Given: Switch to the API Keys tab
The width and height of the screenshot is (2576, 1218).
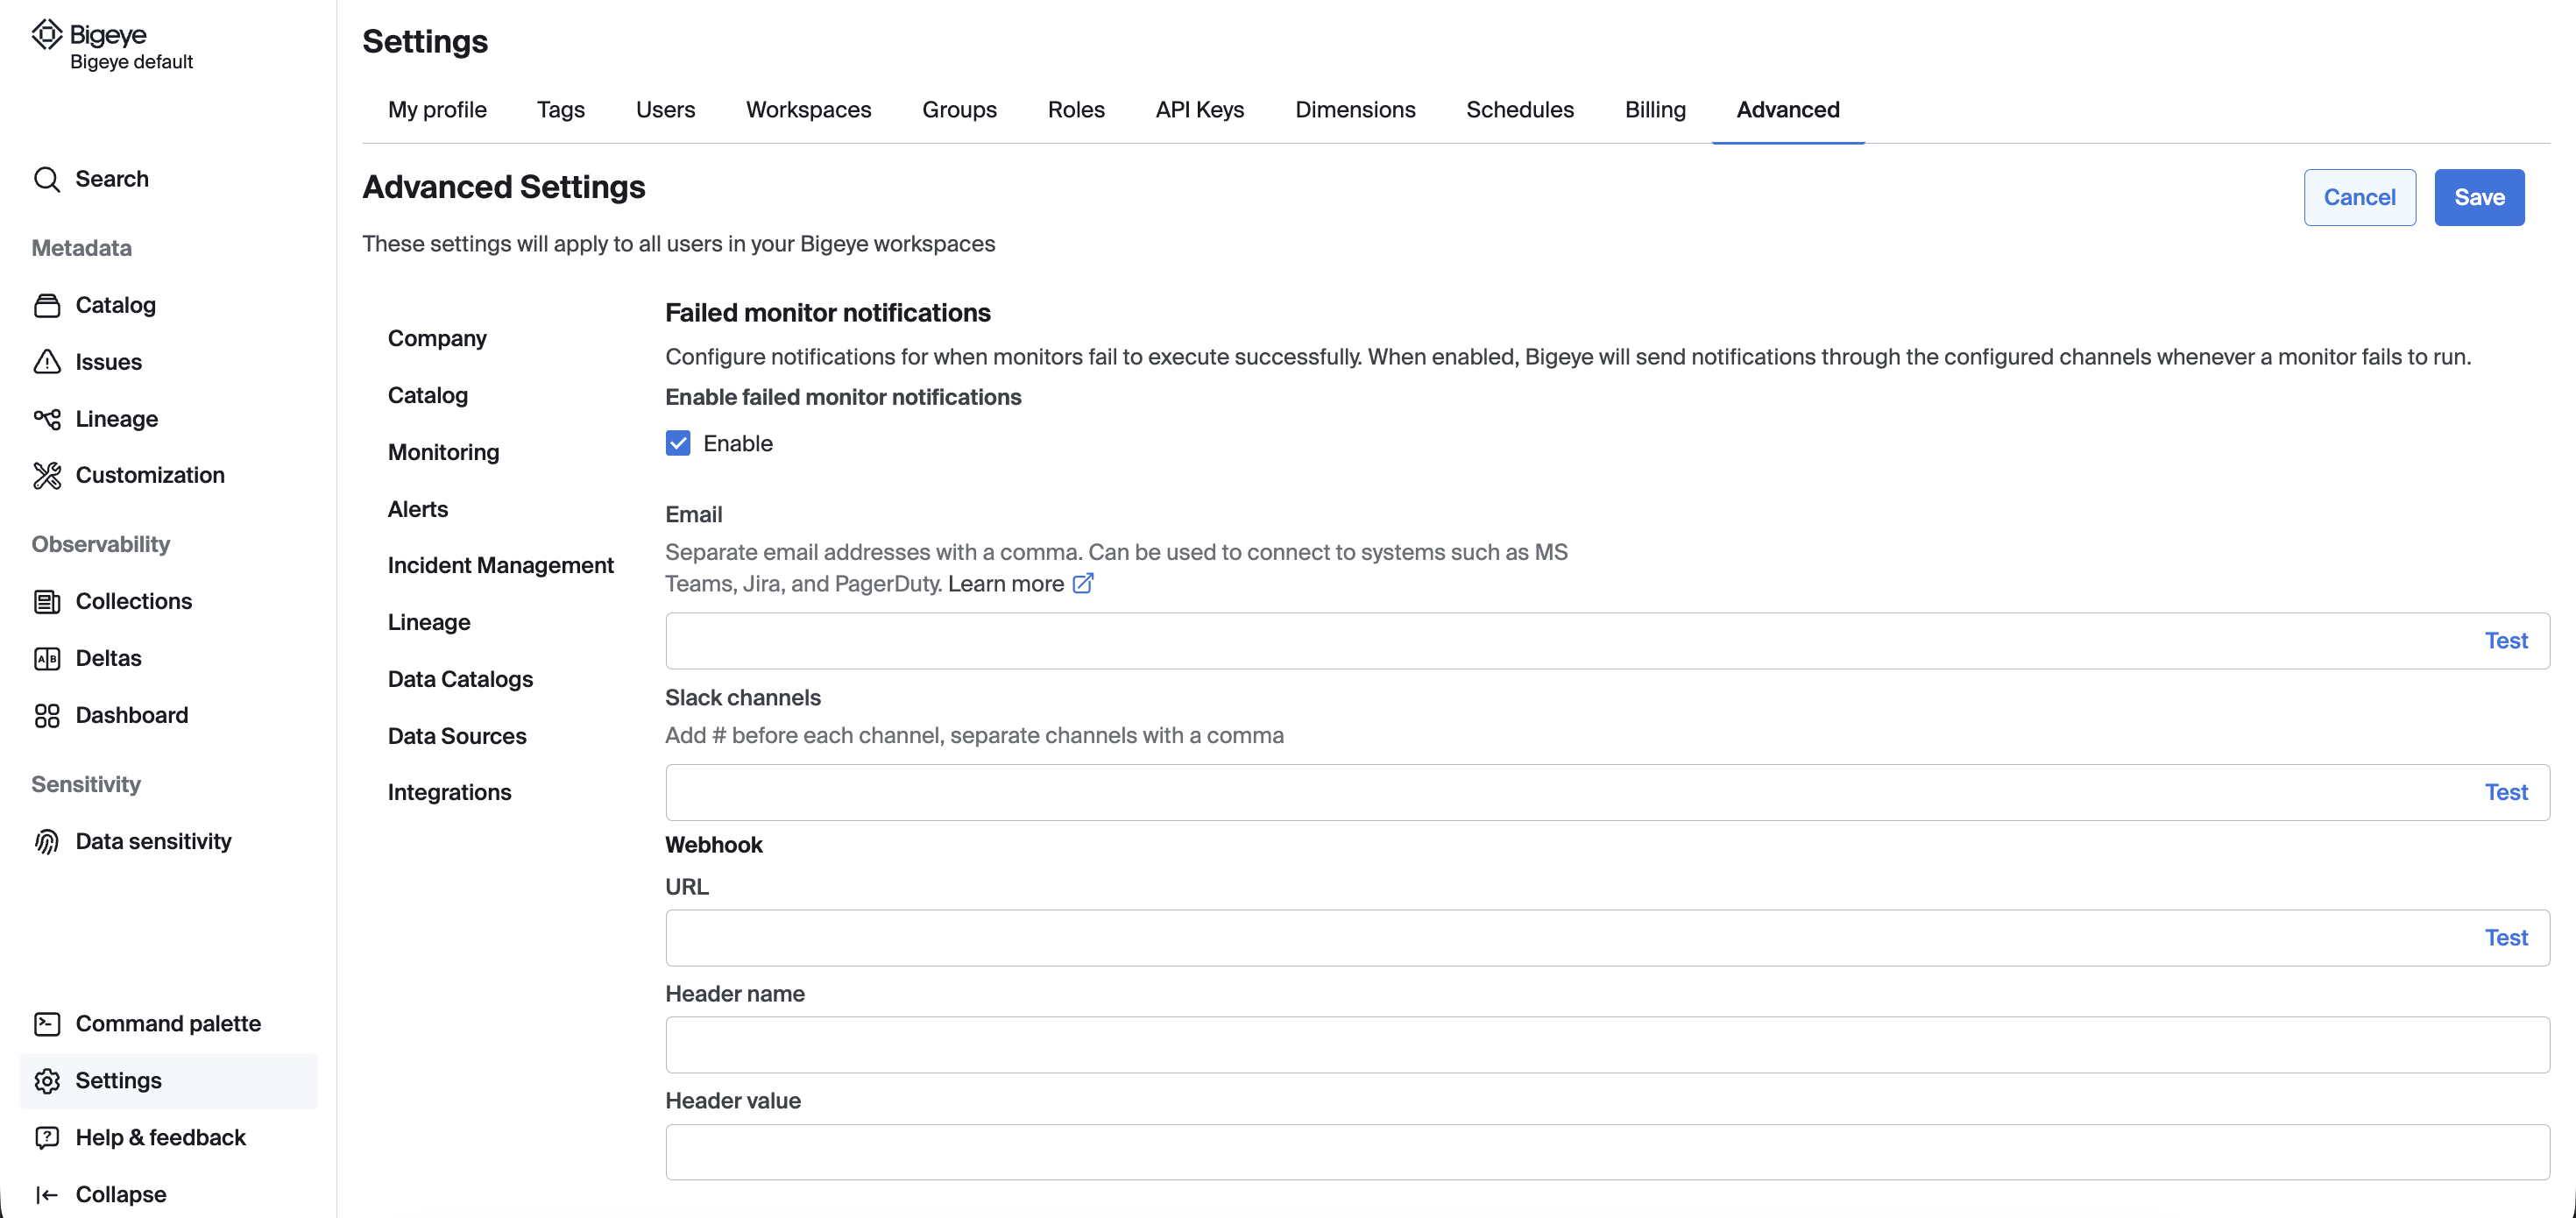Looking at the screenshot, I should click(x=1199, y=110).
